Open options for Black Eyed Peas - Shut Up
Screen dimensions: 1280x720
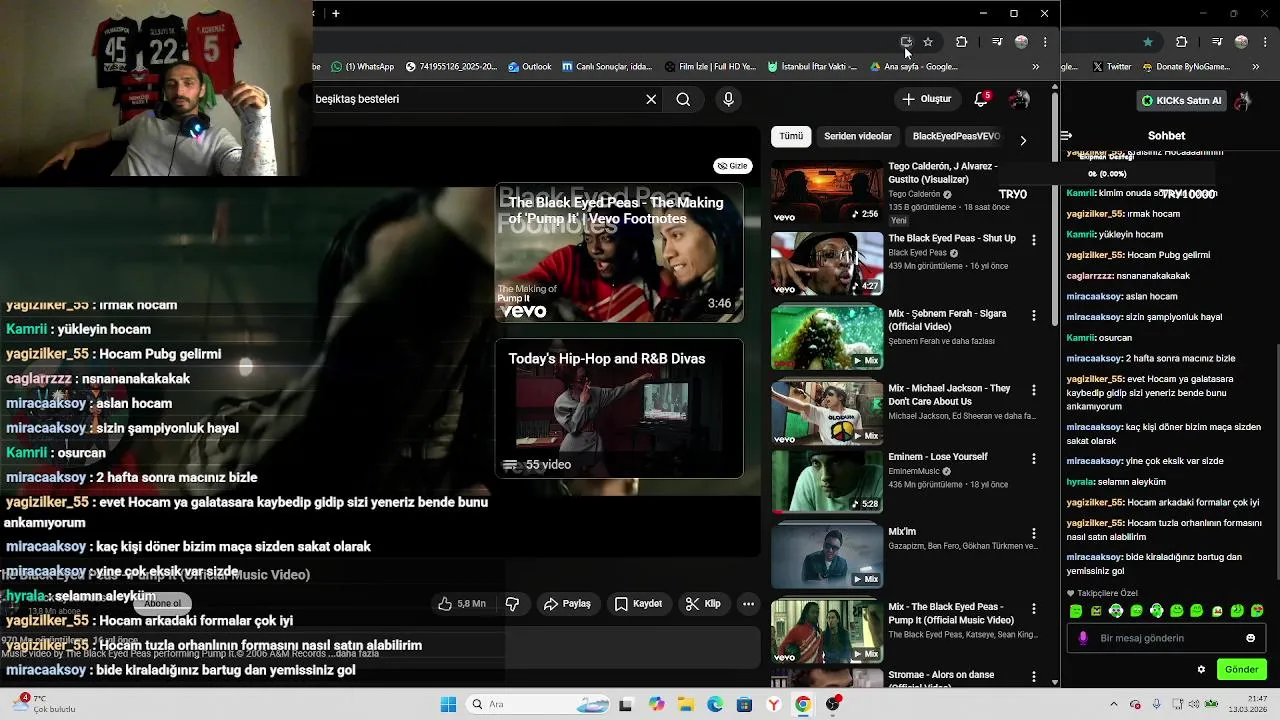[1034, 240]
